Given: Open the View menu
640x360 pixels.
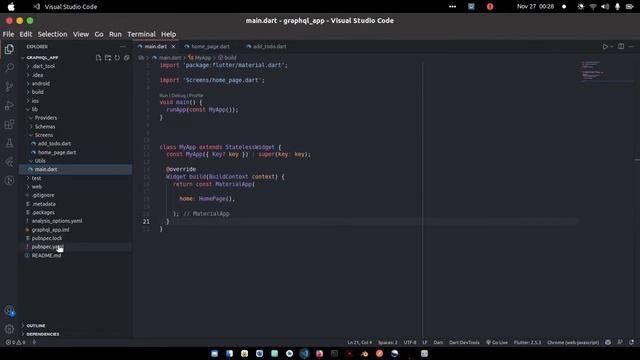Looking at the screenshot, I should [81, 34].
